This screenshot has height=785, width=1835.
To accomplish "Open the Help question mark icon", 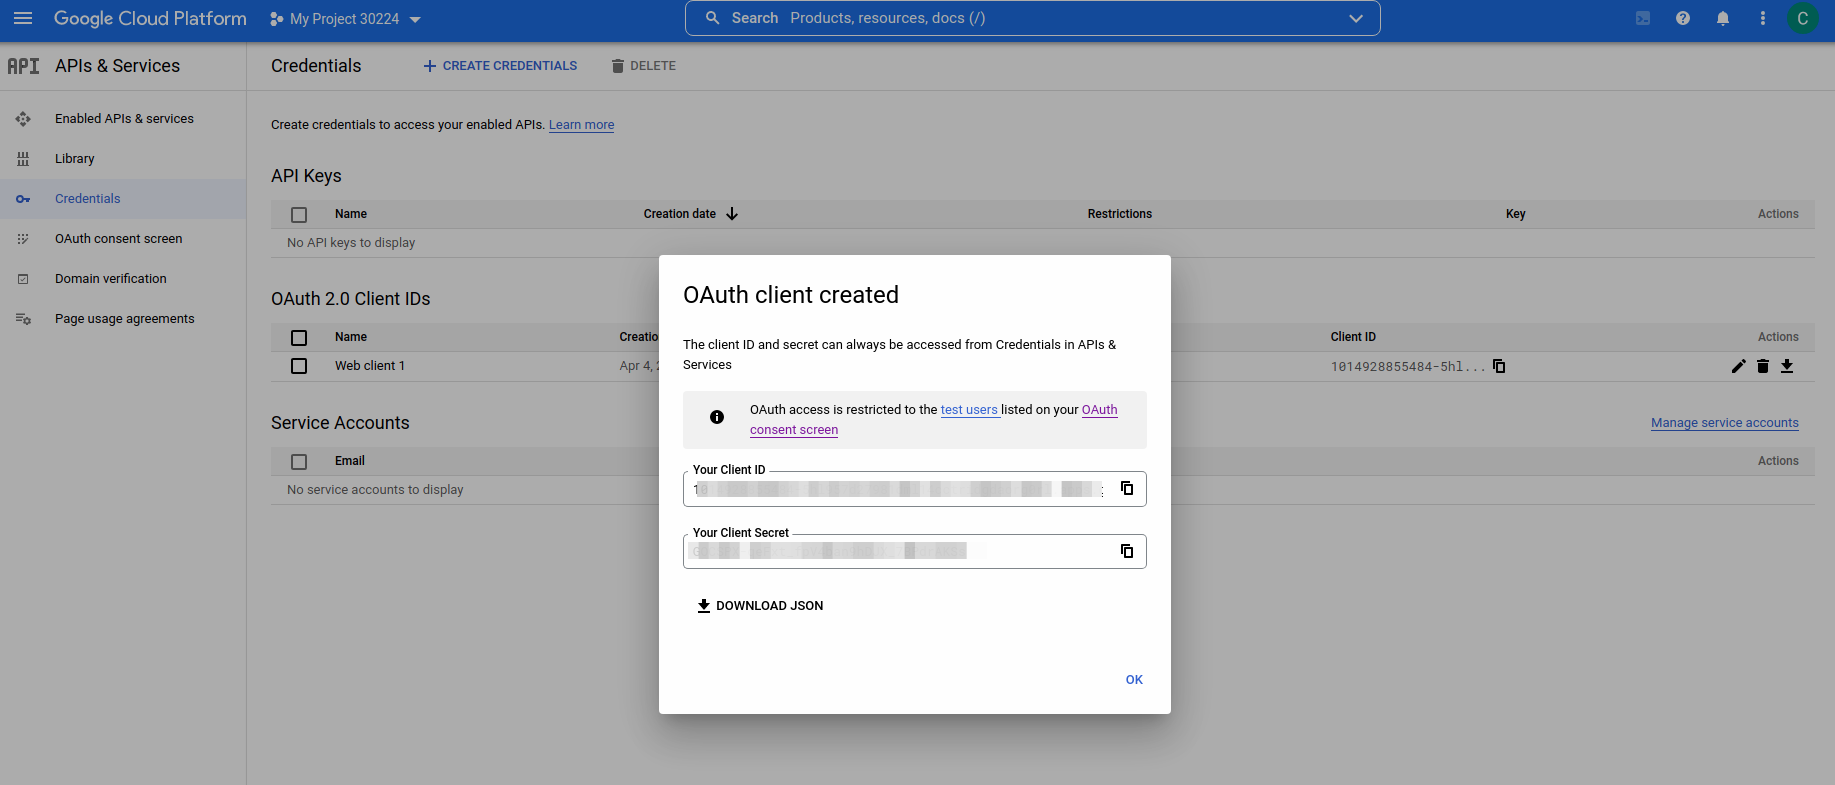I will pyautogui.click(x=1683, y=18).
